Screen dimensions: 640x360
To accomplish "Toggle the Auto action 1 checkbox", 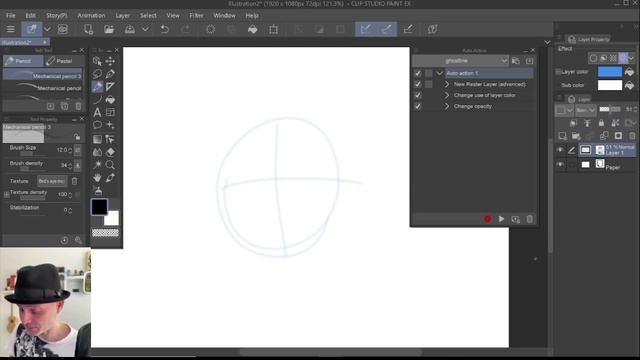I will [418, 73].
